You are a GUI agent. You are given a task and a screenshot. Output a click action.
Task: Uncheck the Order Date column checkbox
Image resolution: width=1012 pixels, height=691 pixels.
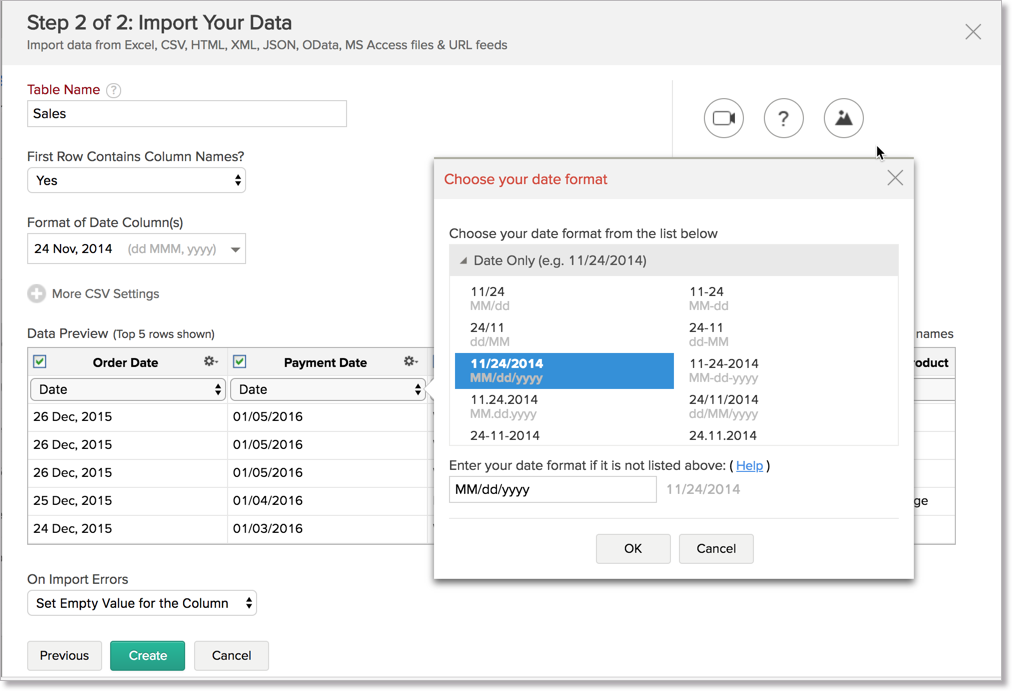(x=40, y=361)
